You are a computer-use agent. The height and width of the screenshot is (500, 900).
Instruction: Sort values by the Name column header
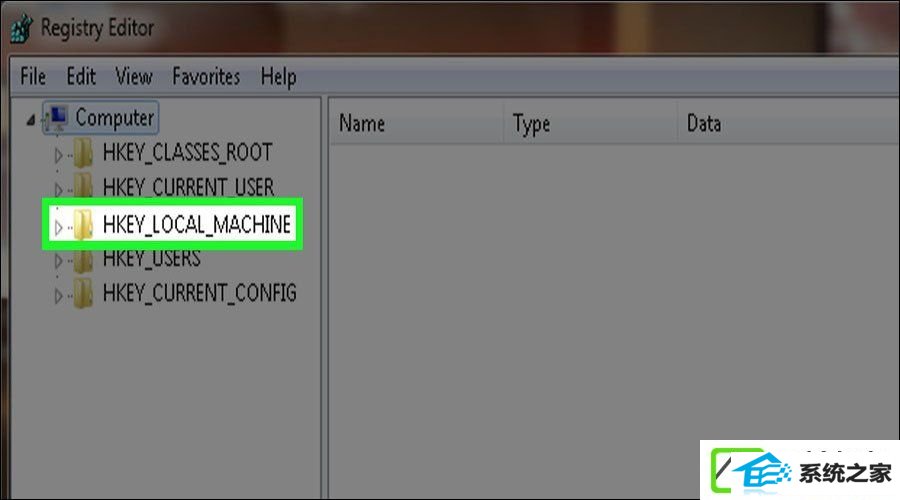coord(417,123)
